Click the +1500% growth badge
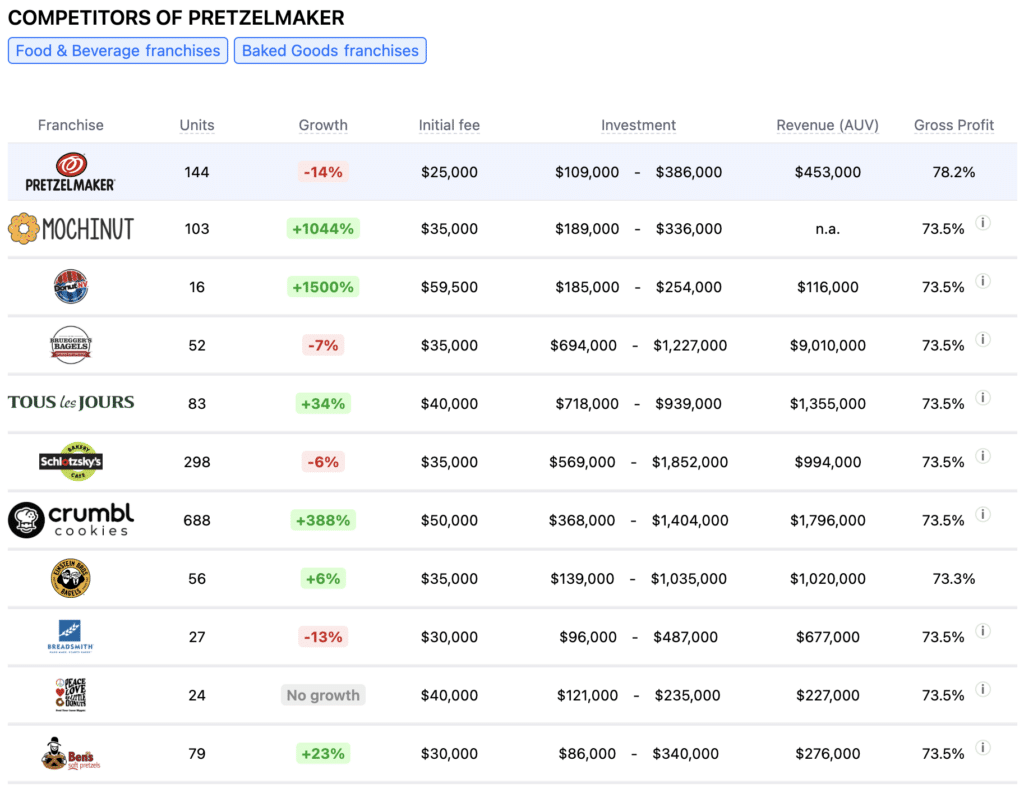 (323, 287)
